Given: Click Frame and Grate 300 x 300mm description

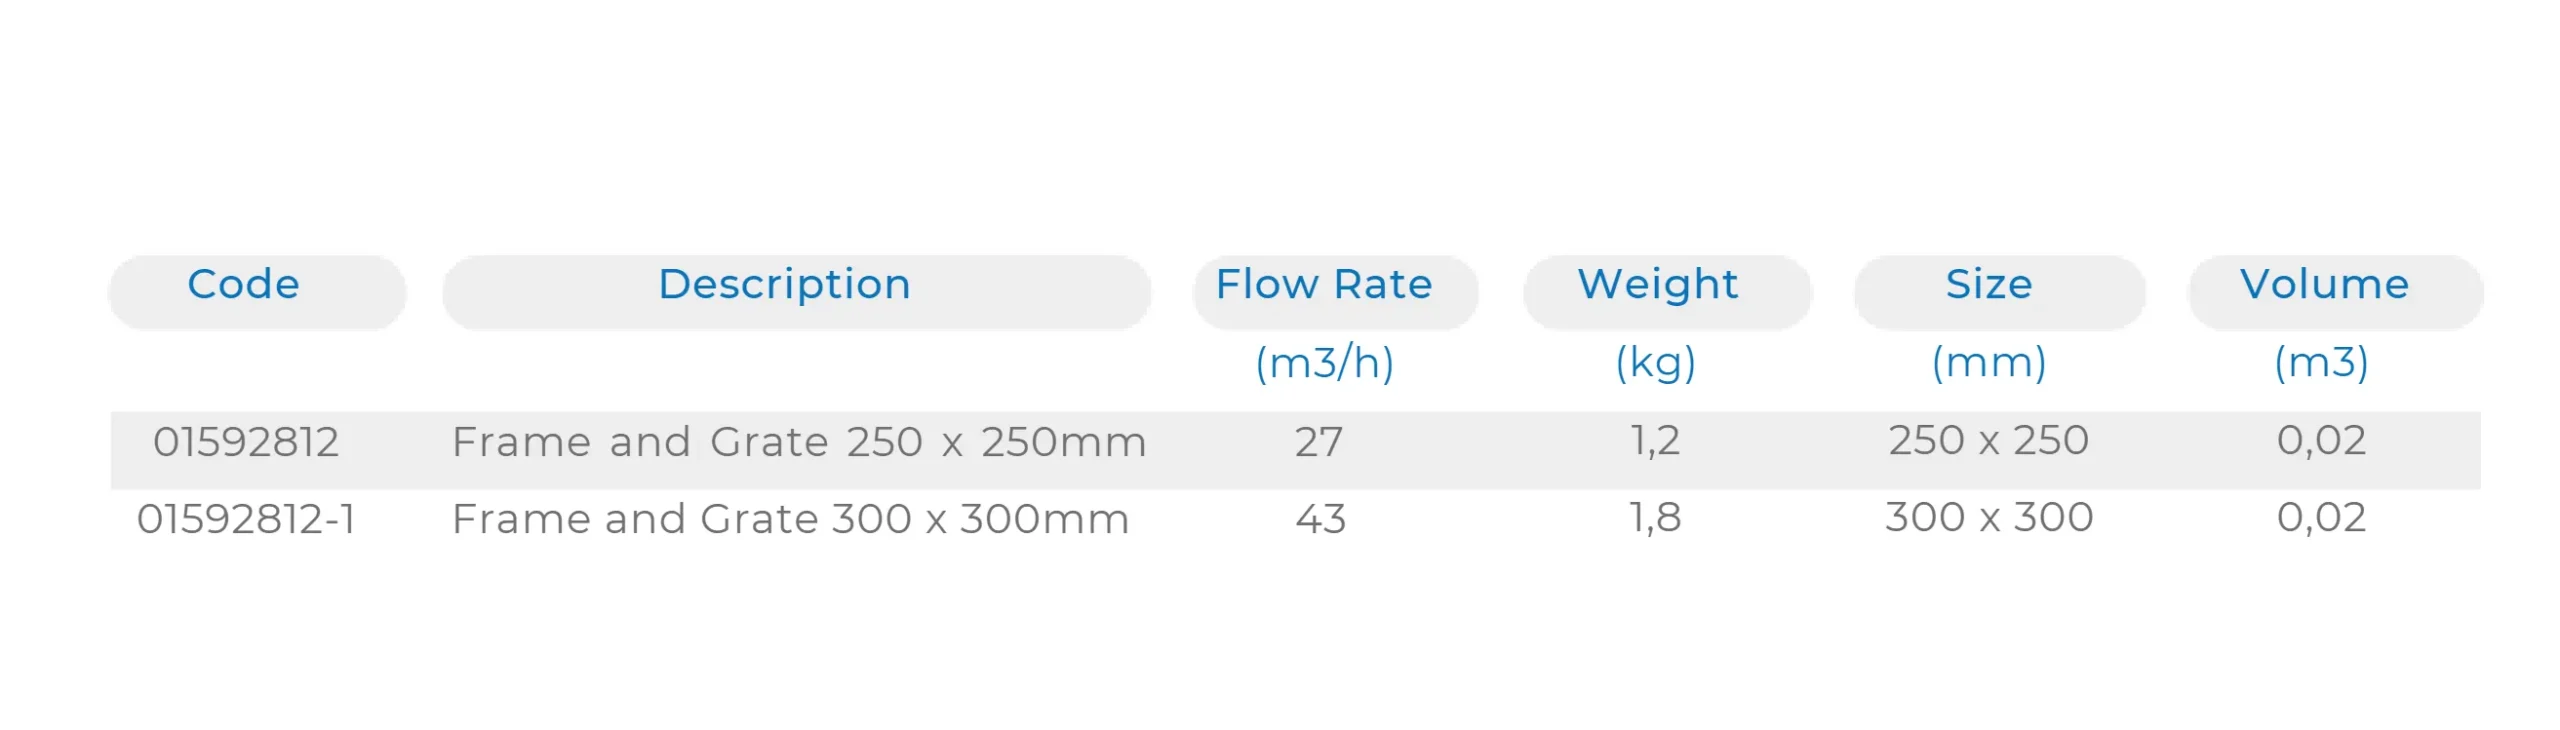Looking at the screenshot, I should coord(790,519).
